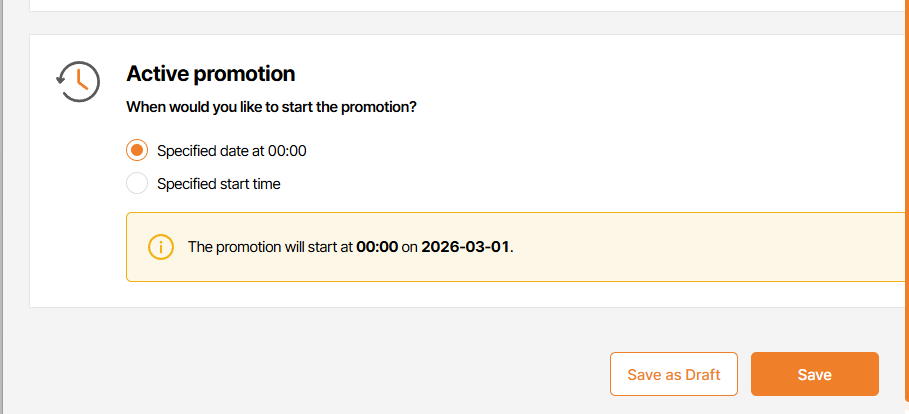Click the "When would you like to start" question

(271, 107)
